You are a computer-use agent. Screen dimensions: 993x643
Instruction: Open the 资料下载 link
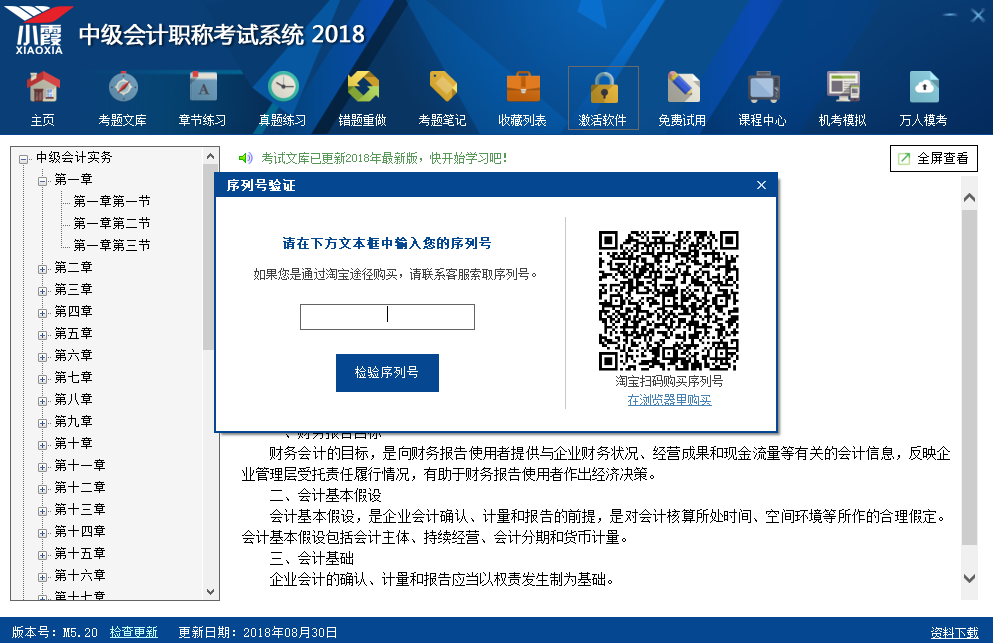[x=954, y=632]
